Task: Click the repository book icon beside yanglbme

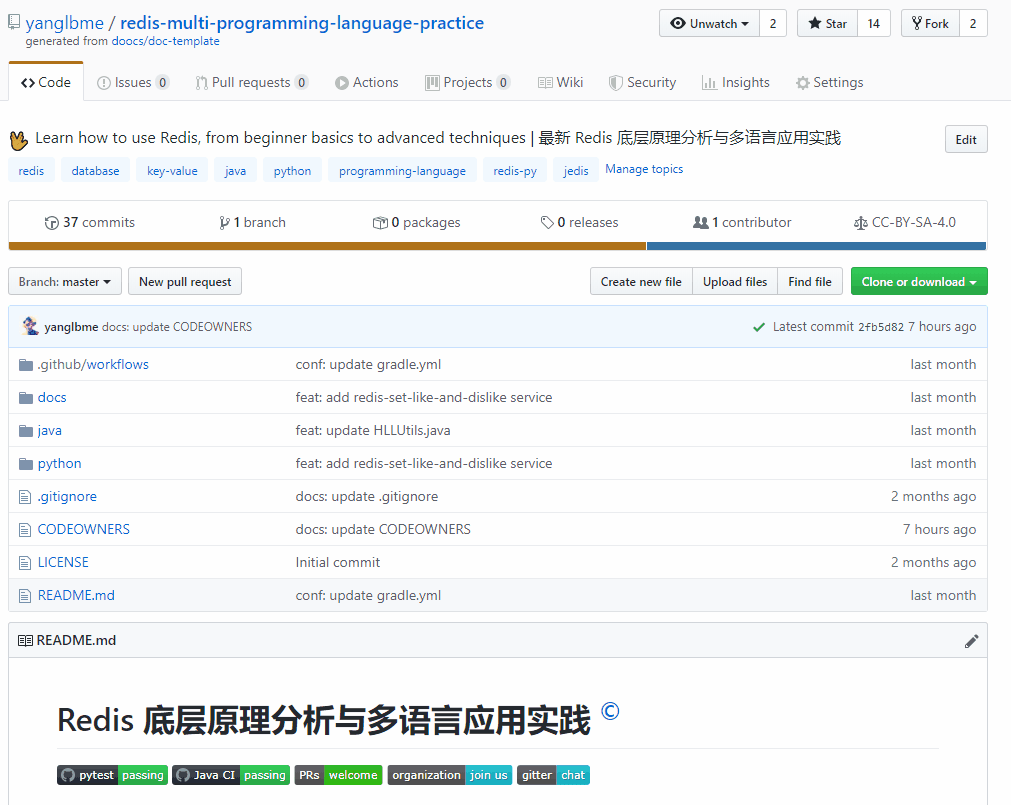Action: click(14, 23)
